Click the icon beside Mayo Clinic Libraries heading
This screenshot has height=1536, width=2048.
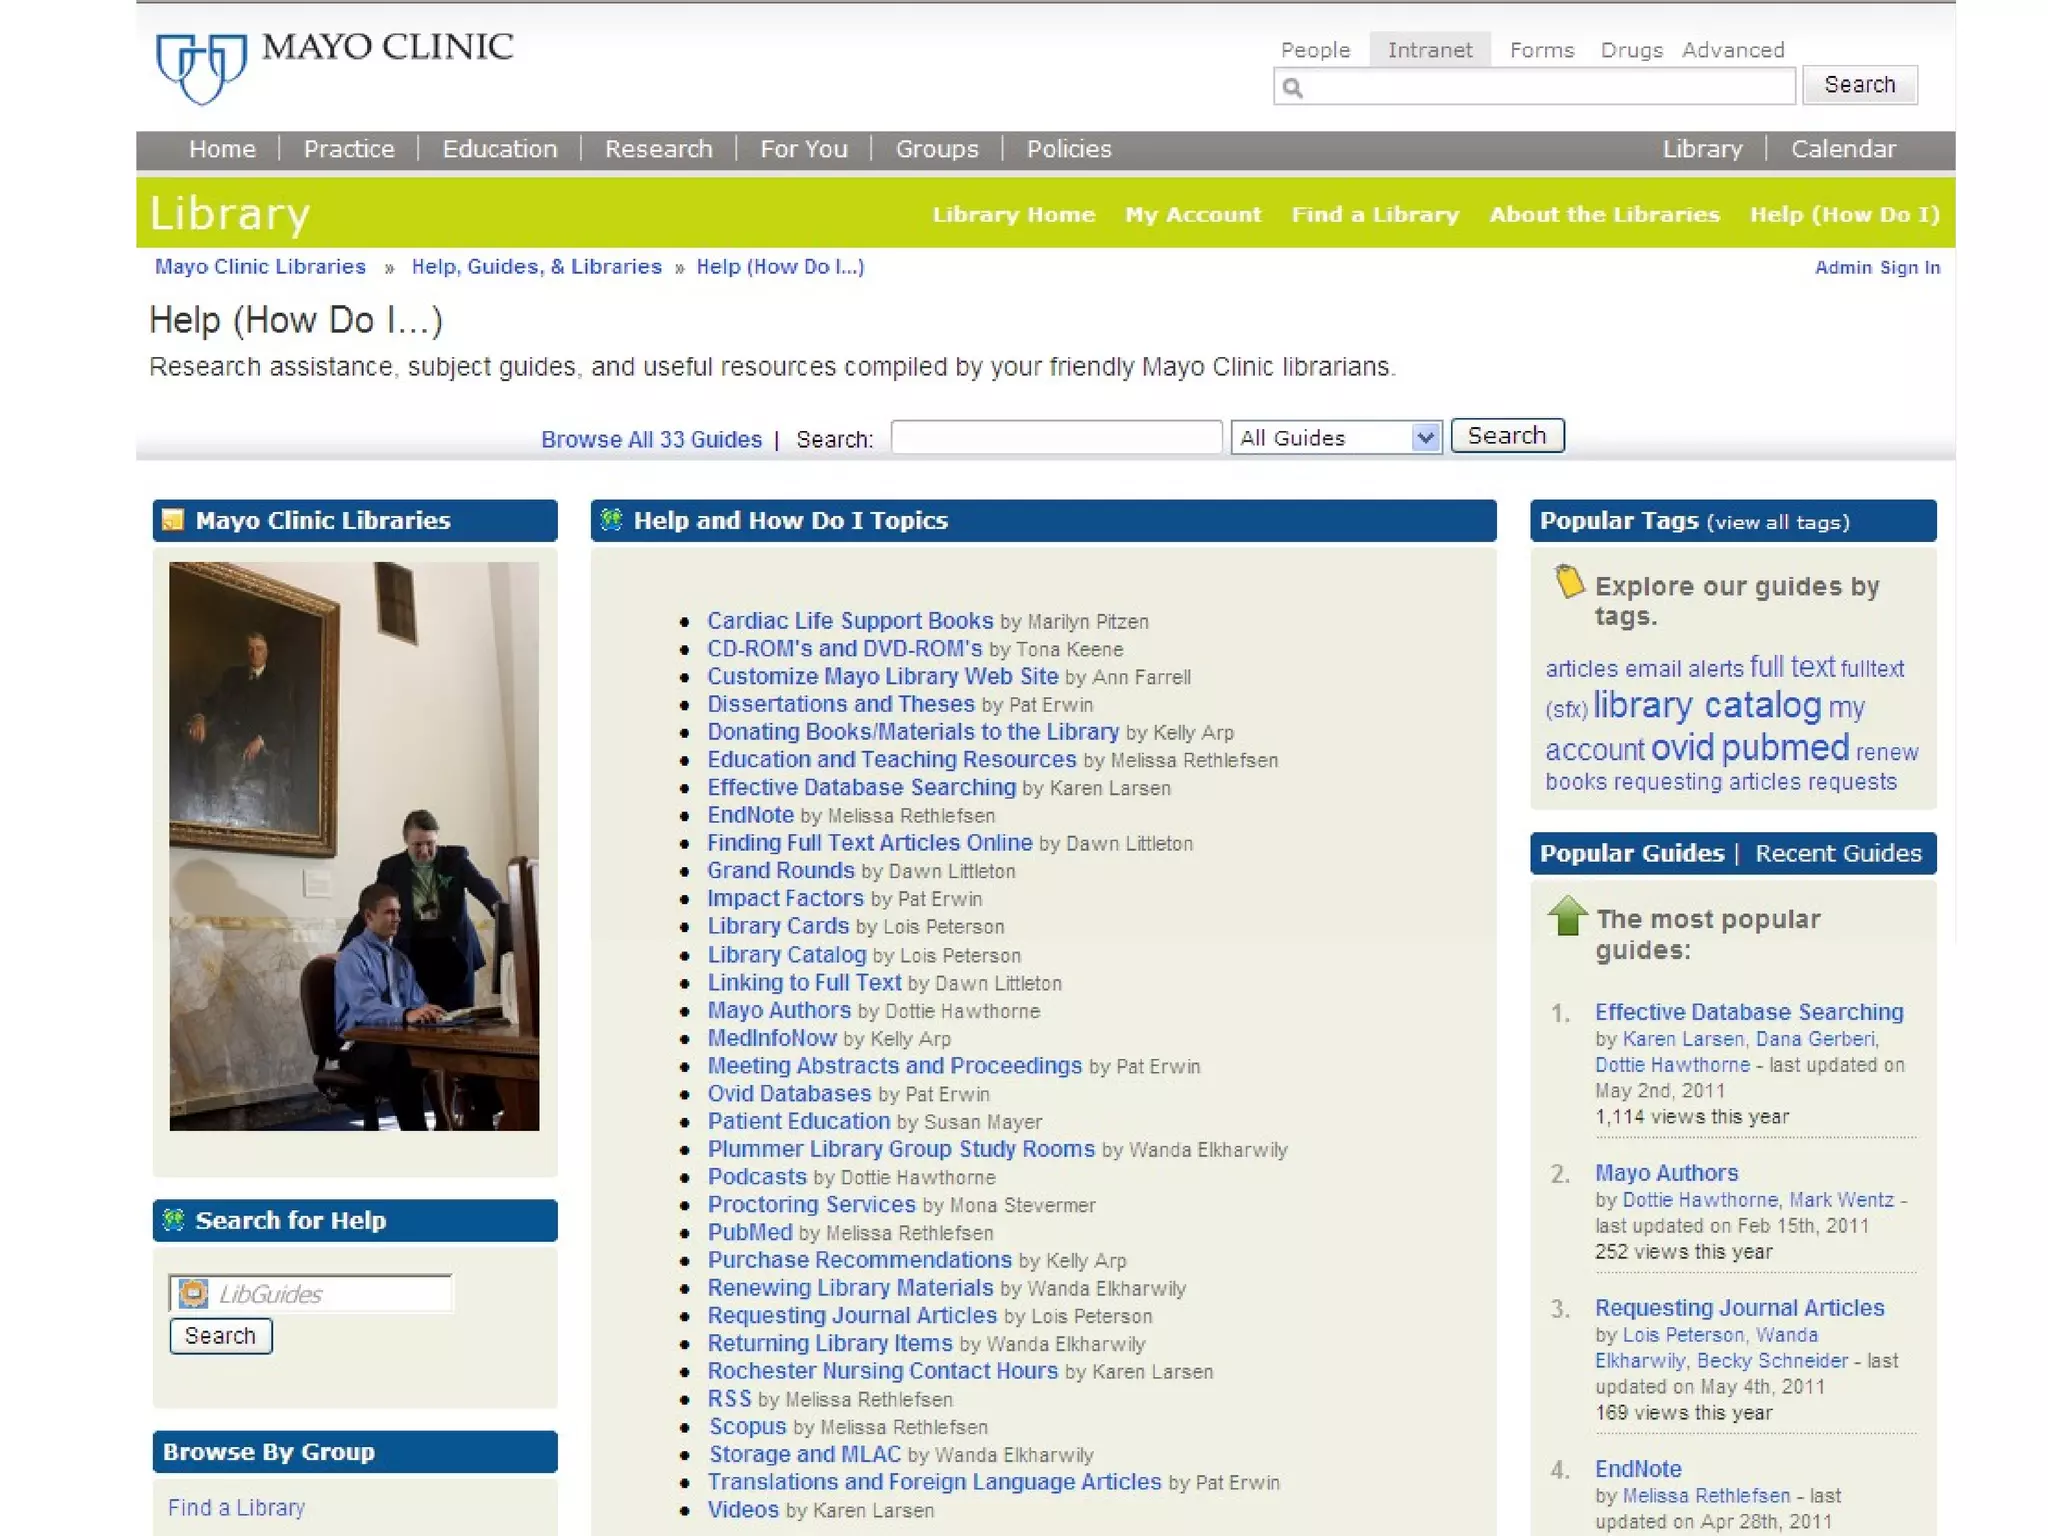click(x=174, y=520)
